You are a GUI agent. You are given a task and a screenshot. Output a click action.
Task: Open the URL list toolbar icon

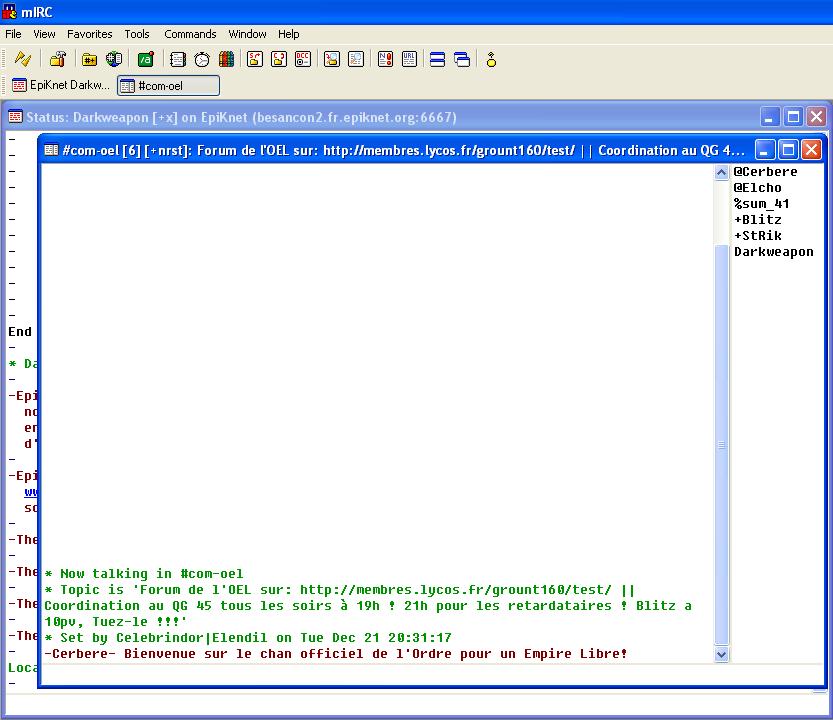pyautogui.click(x=409, y=59)
